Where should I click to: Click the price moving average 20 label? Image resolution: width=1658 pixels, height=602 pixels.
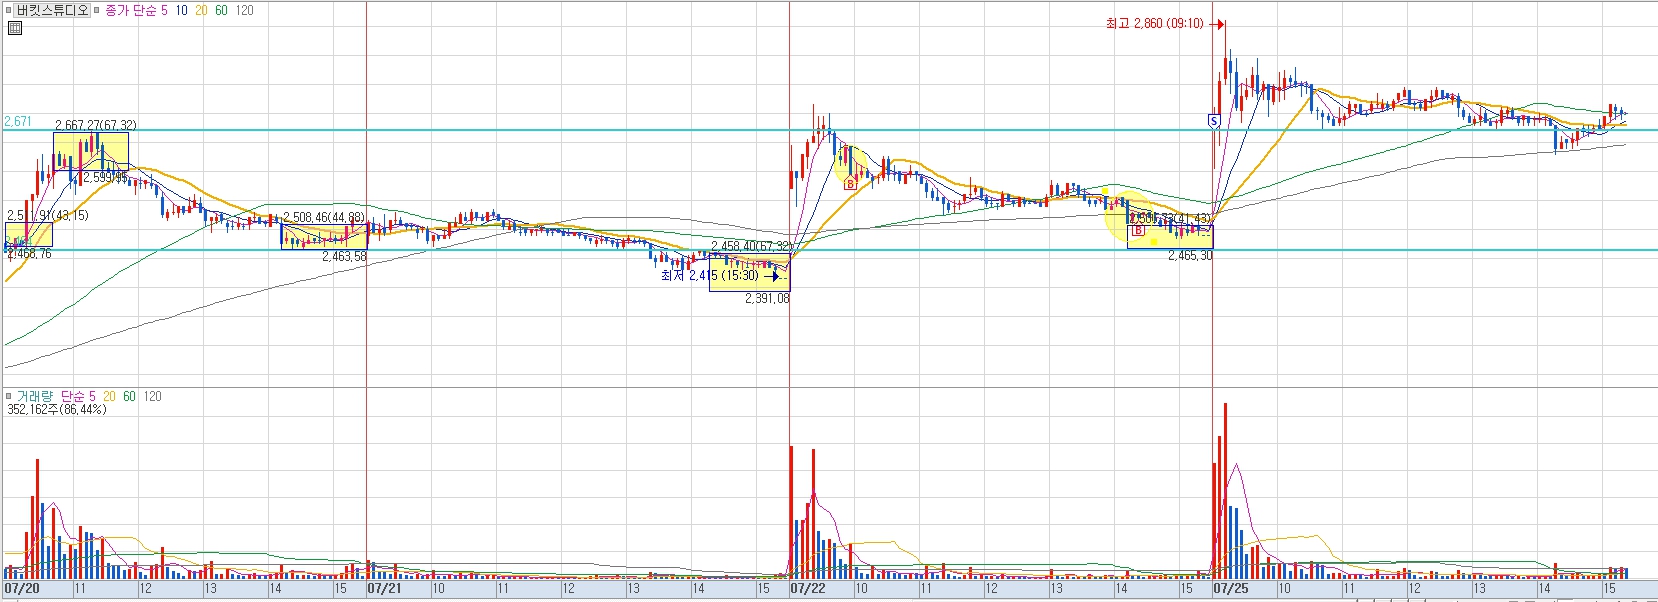click(202, 10)
